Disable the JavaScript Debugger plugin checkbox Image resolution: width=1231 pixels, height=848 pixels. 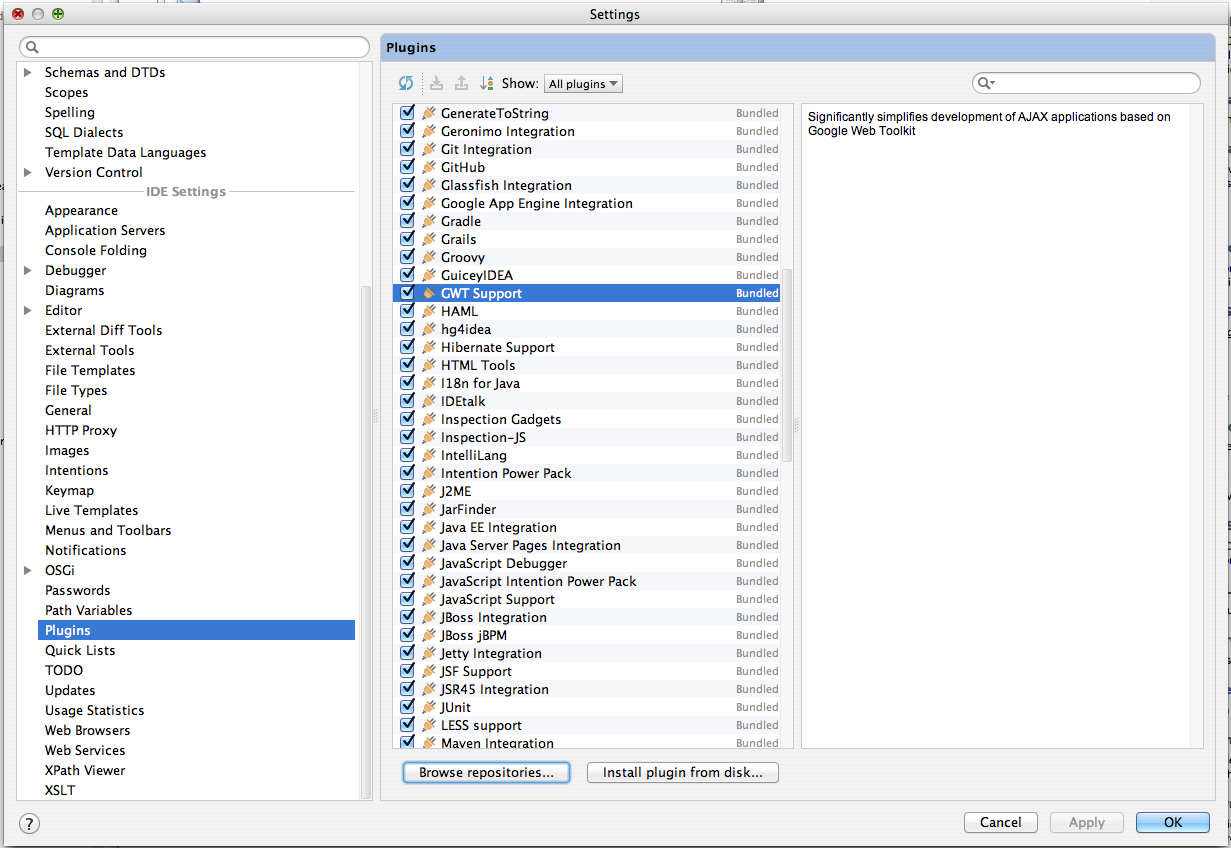click(407, 563)
